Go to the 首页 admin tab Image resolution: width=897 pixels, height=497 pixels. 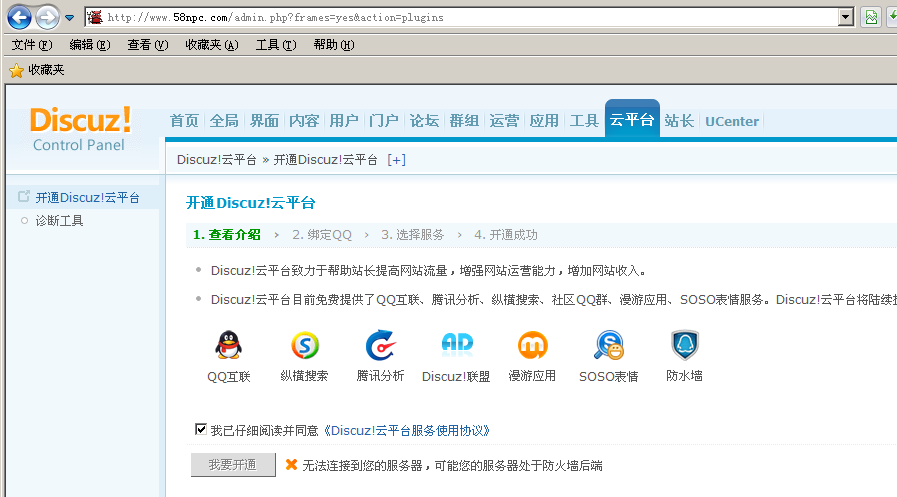tap(184, 121)
